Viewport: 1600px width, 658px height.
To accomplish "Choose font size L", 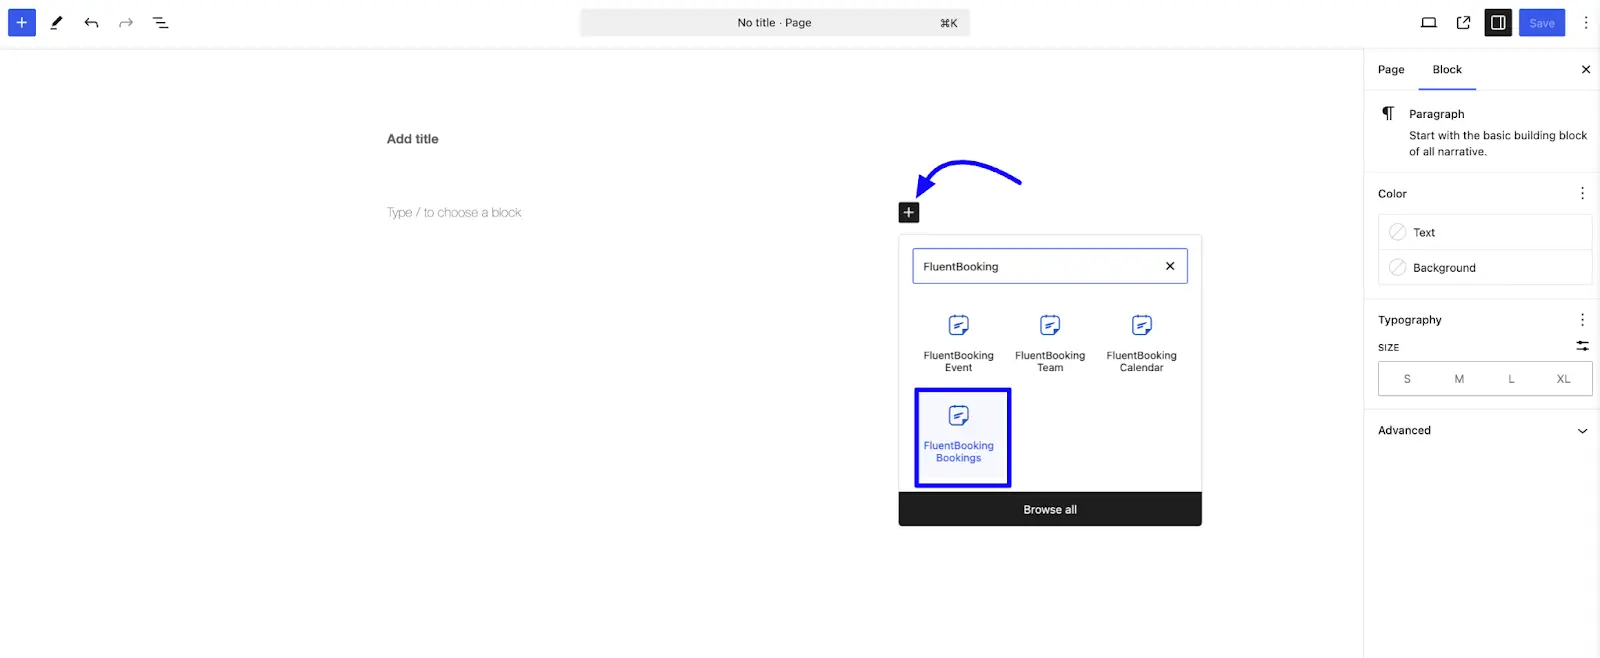I will (1511, 379).
